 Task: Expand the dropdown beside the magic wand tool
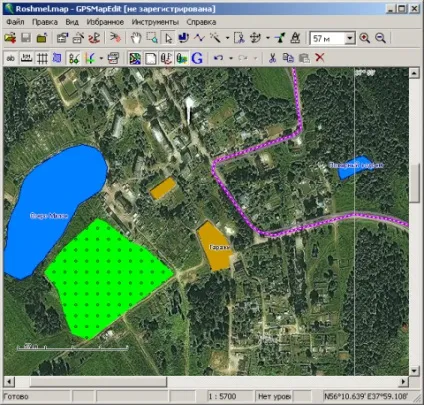pos(227,38)
